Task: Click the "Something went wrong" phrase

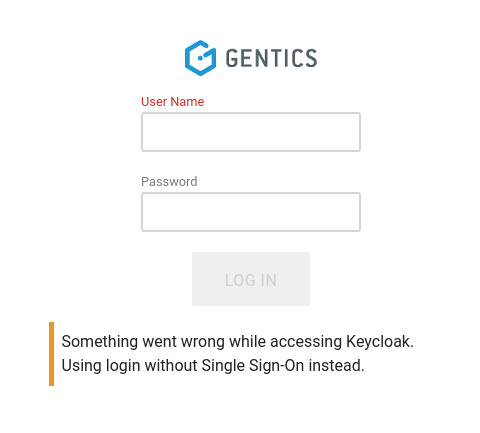Action: pyautogui.click(x=146, y=342)
